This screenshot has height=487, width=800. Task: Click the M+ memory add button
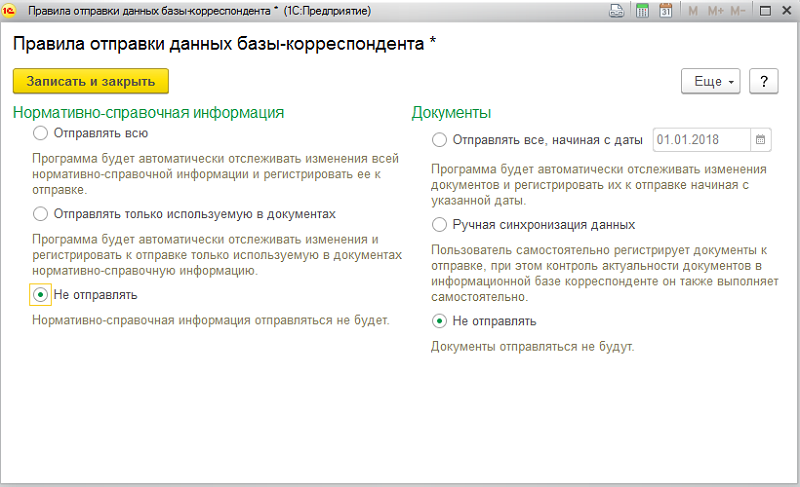pyautogui.click(x=715, y=11)
